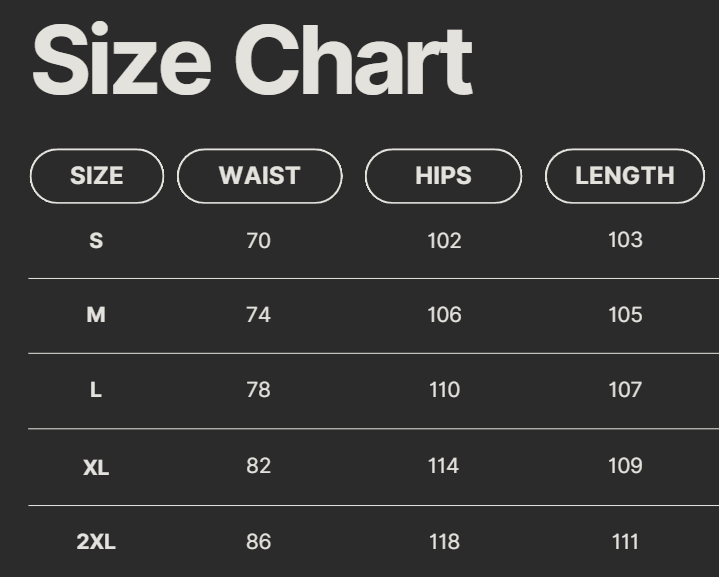The width and height of the screenshot is (719, 577).
Task: Click the SIZE header pill
Action: point(97,176)
